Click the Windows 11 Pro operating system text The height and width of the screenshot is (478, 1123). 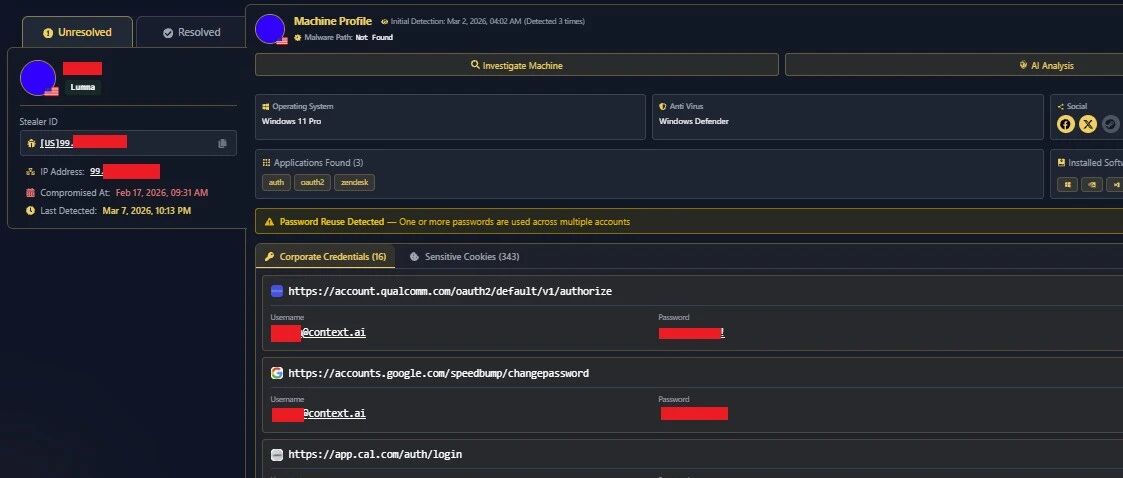click(291, 121)
